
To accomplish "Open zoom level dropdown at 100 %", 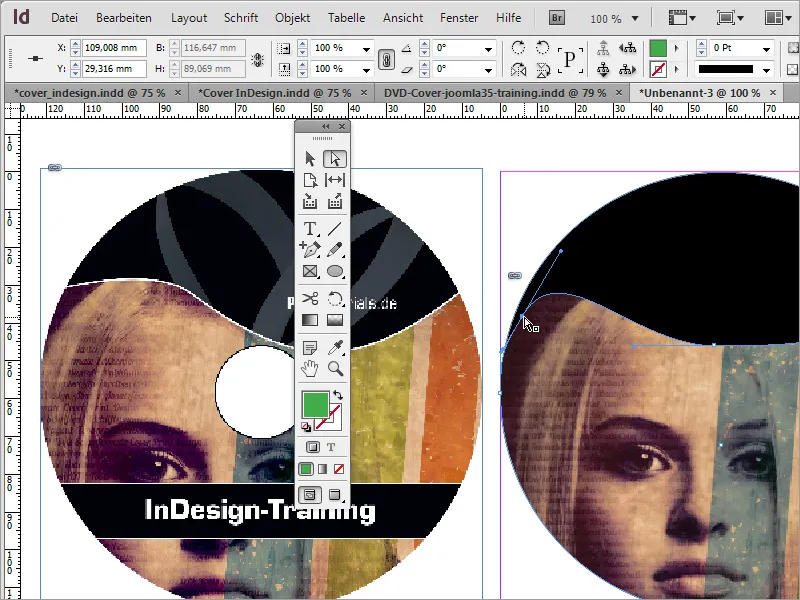I will (635, 18).
